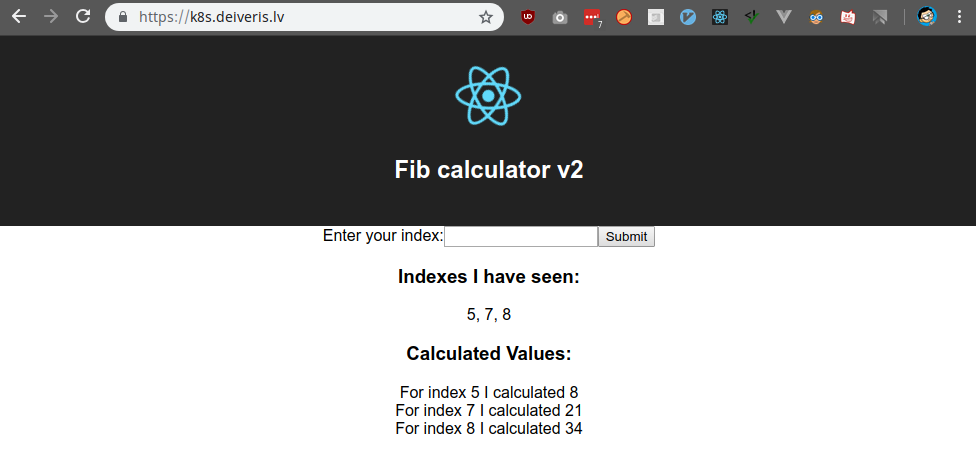Screen dimensions: 976x463
Task: Click the red cat face extension icon
Action: coord(848,17)
